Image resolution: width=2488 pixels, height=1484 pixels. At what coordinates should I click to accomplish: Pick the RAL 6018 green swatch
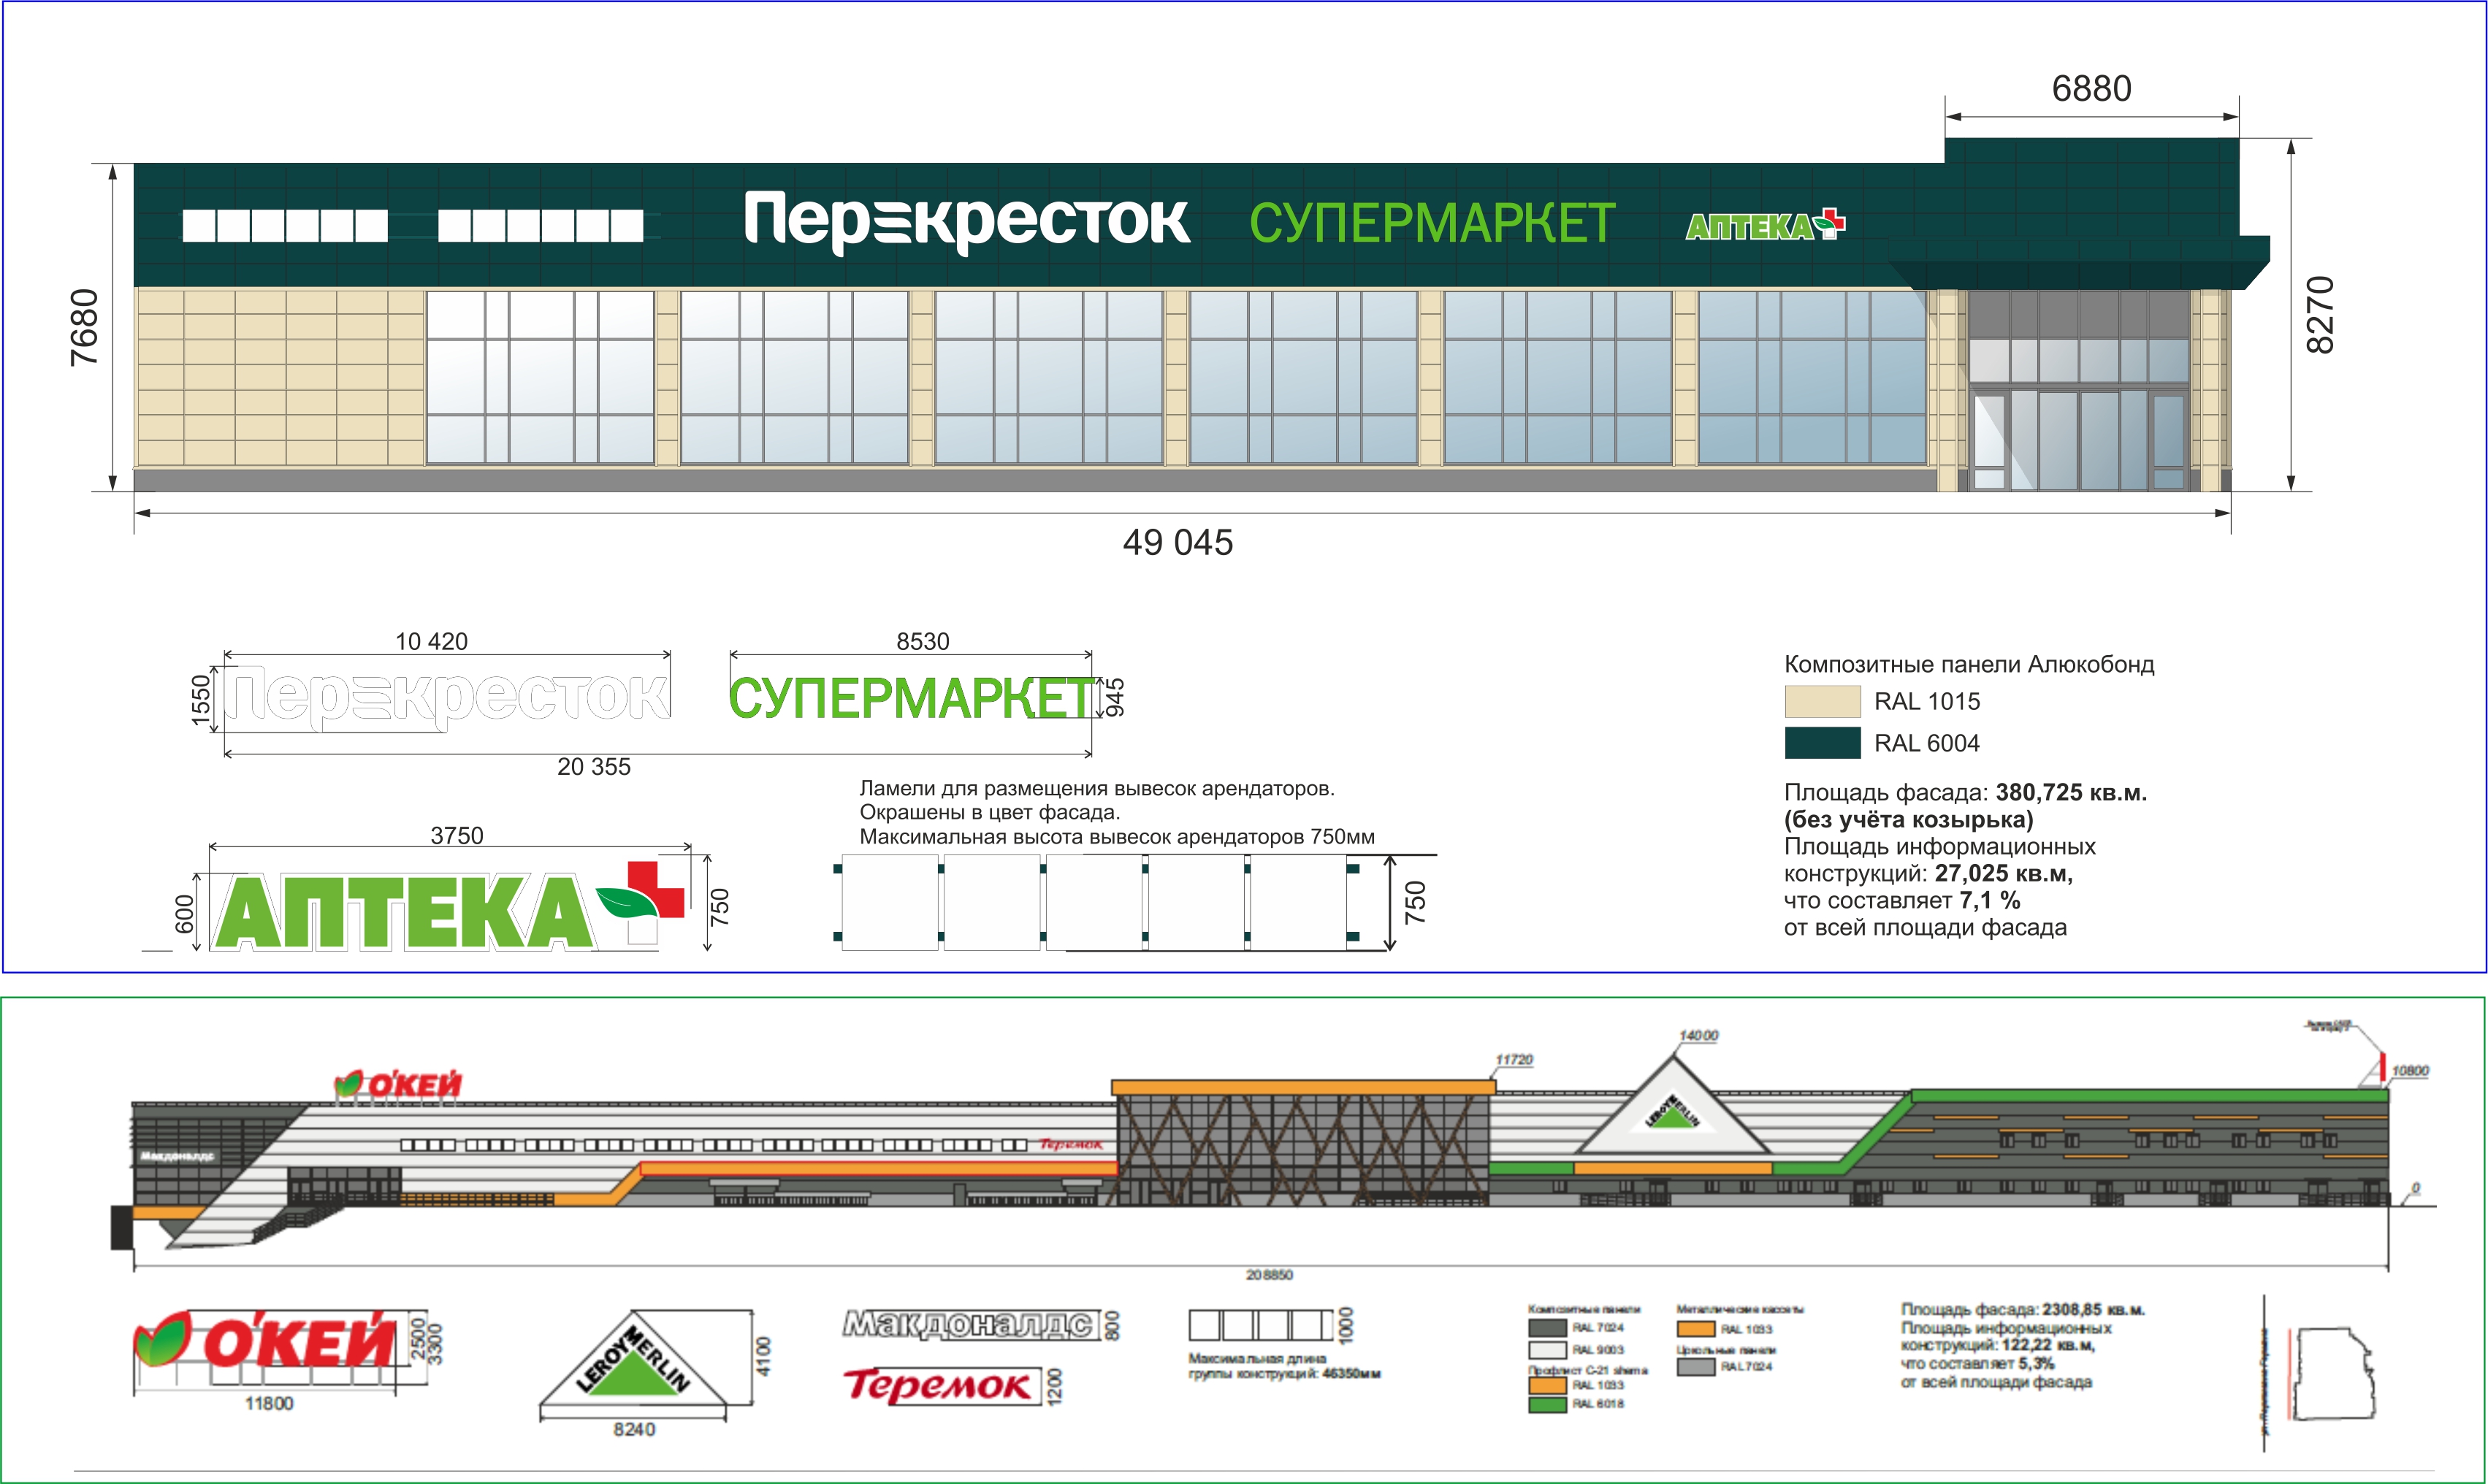(1547, 1404)
